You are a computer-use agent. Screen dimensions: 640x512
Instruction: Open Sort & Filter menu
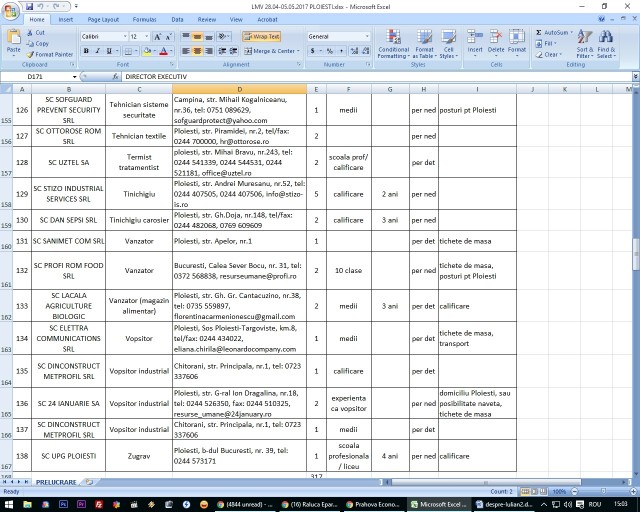tap(585, 44)
